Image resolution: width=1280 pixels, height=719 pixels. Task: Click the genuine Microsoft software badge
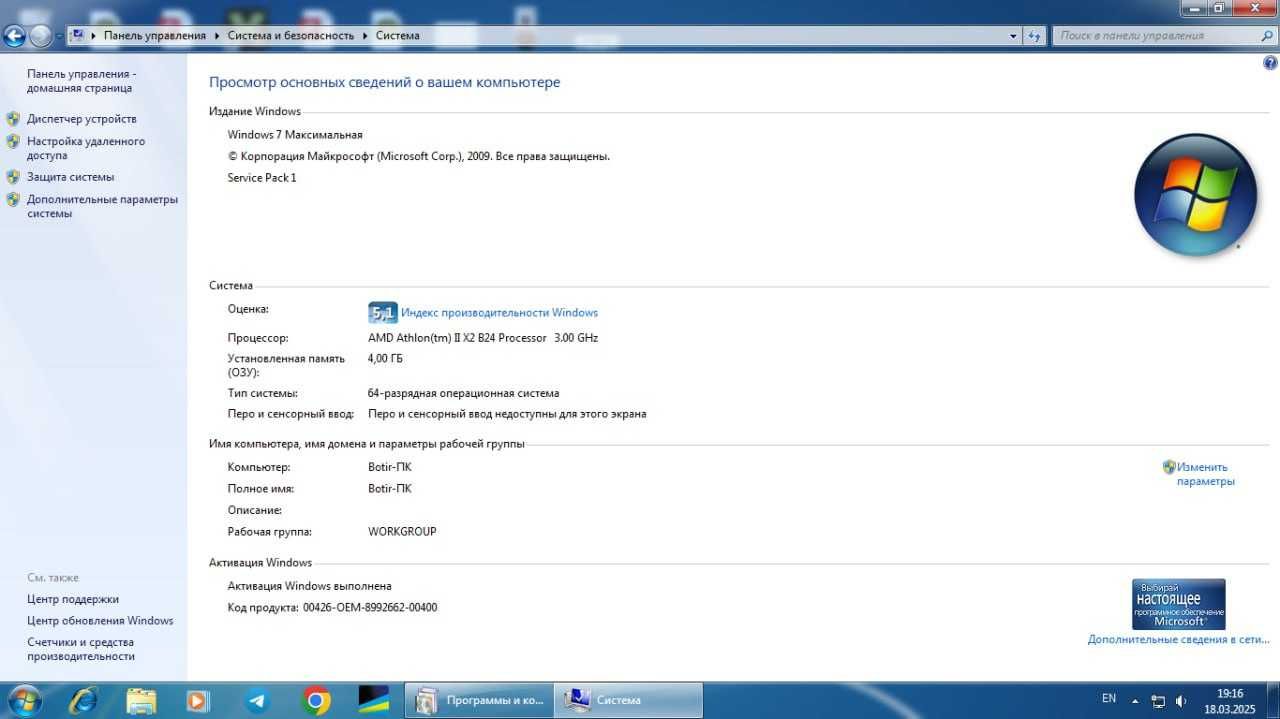(1179, 604)
